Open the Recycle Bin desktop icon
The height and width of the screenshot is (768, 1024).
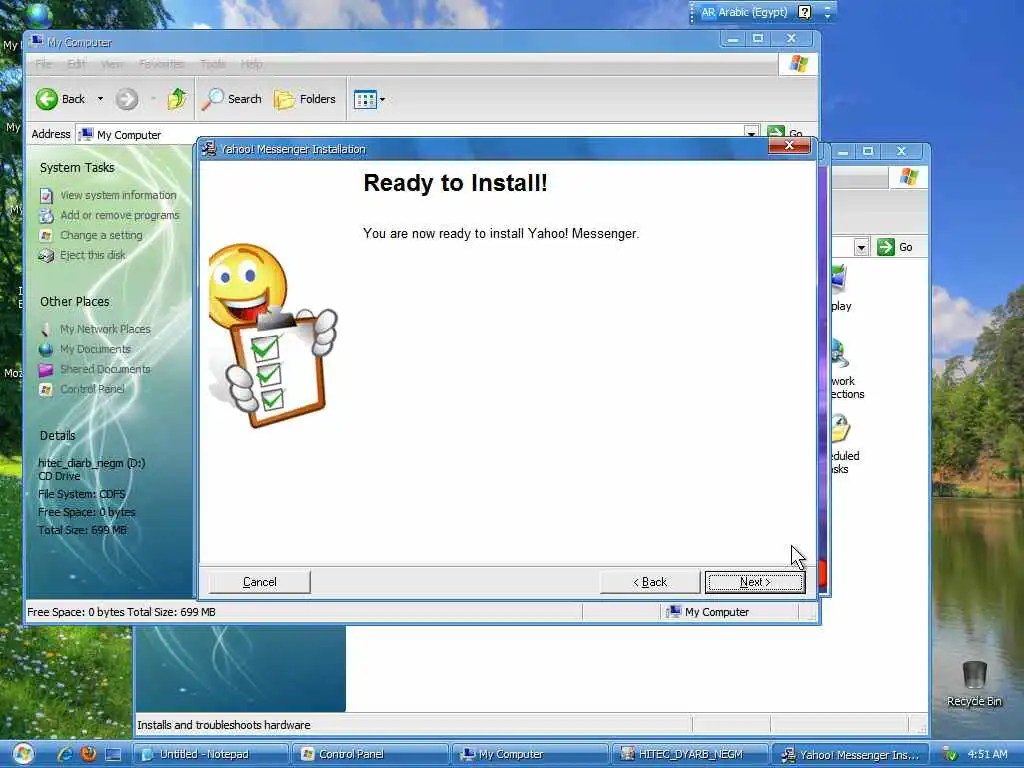click(974, 683)
